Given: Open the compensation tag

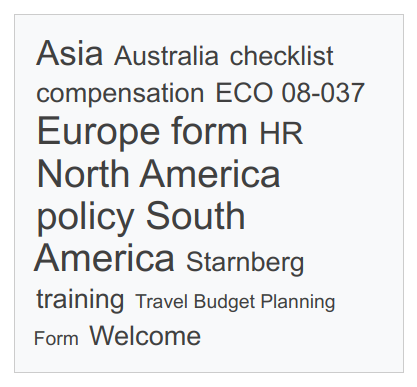Looking at the screenshot, I should [x=120, y=93].
